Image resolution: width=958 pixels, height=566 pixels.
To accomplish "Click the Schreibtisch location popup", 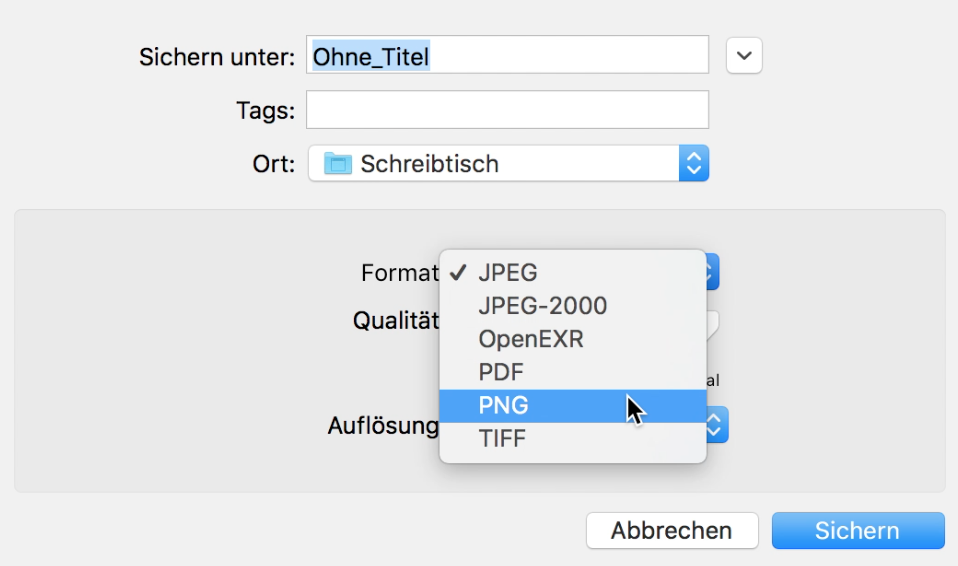I will pyautogui.click(x=508, y=163).
